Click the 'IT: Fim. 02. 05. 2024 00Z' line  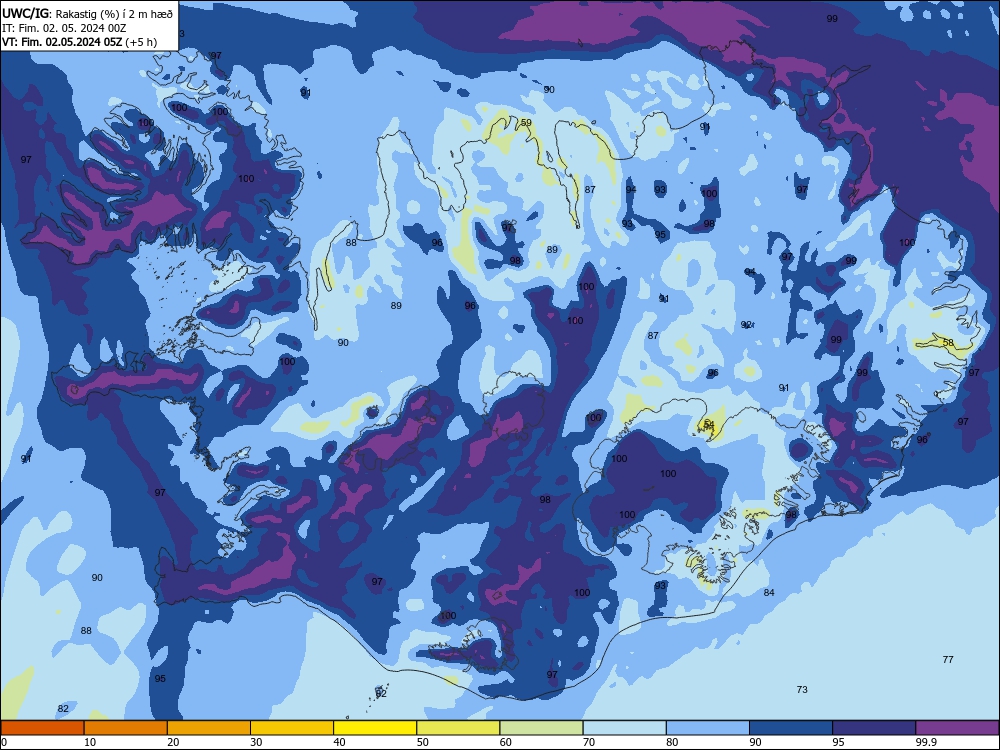point(64,28)
